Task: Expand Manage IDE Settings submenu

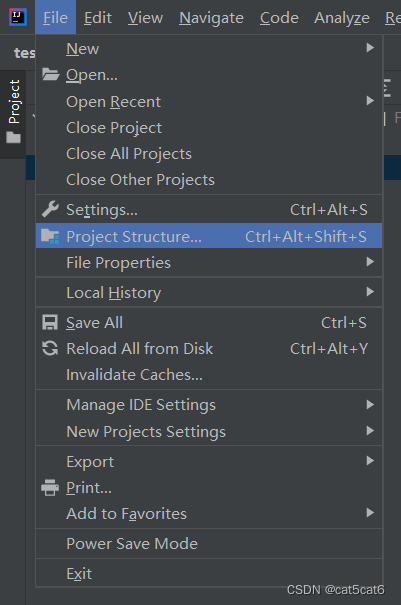Action: [209, 405]
